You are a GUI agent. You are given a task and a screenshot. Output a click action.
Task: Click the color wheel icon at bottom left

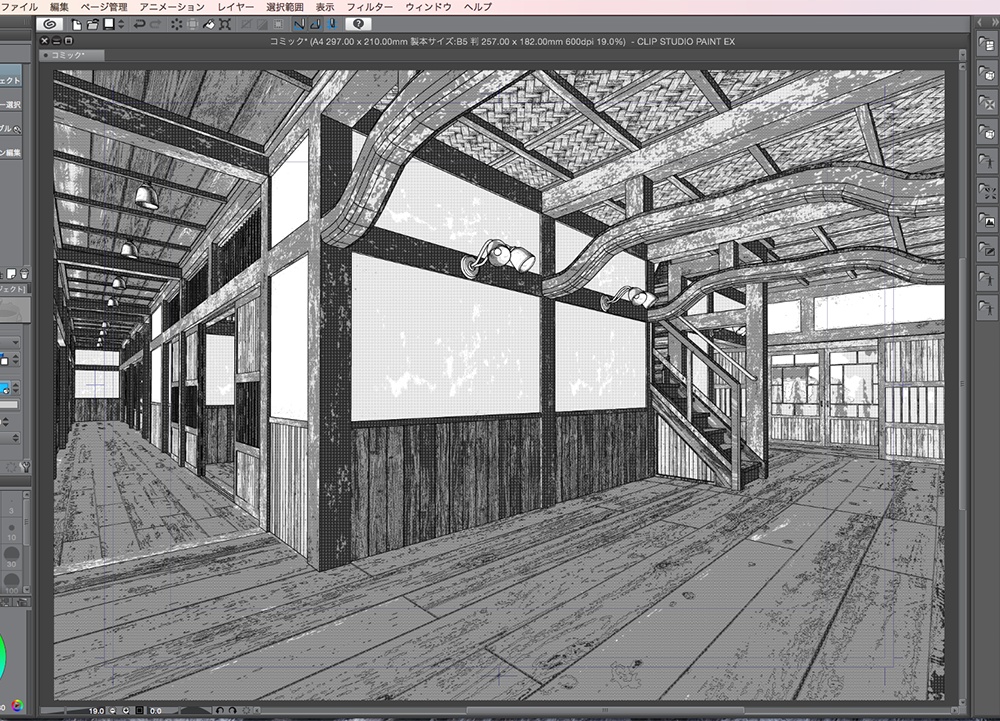point(15,706)
